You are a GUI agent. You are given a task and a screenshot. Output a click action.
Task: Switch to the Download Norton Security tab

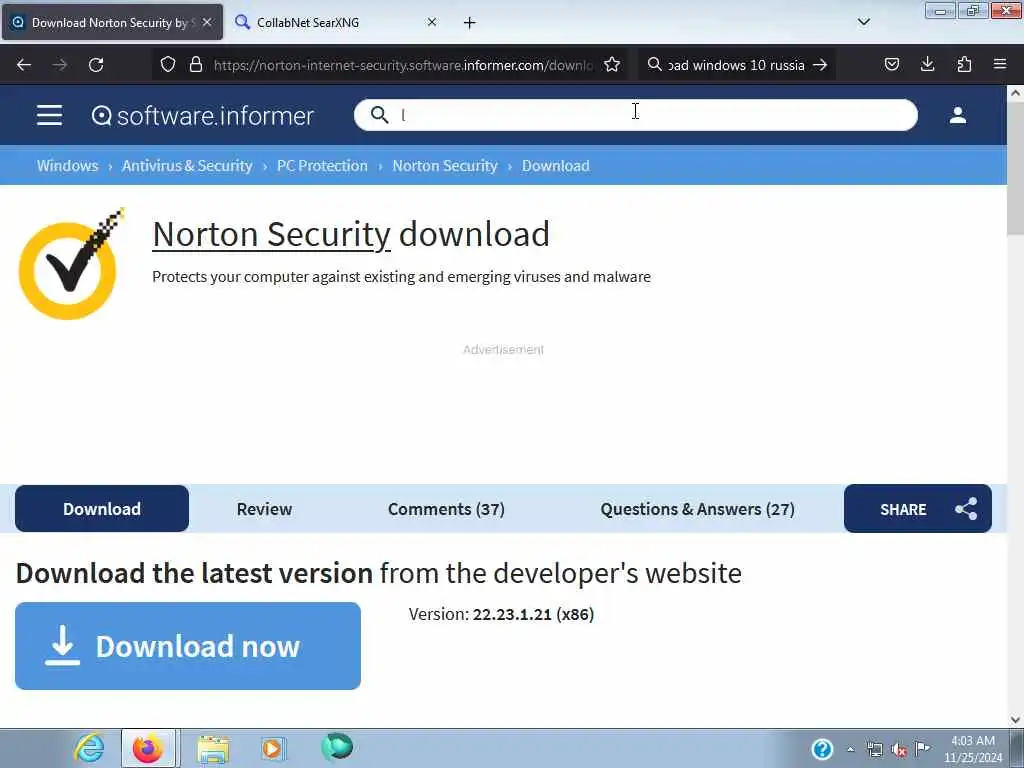[x=112, y=22]
